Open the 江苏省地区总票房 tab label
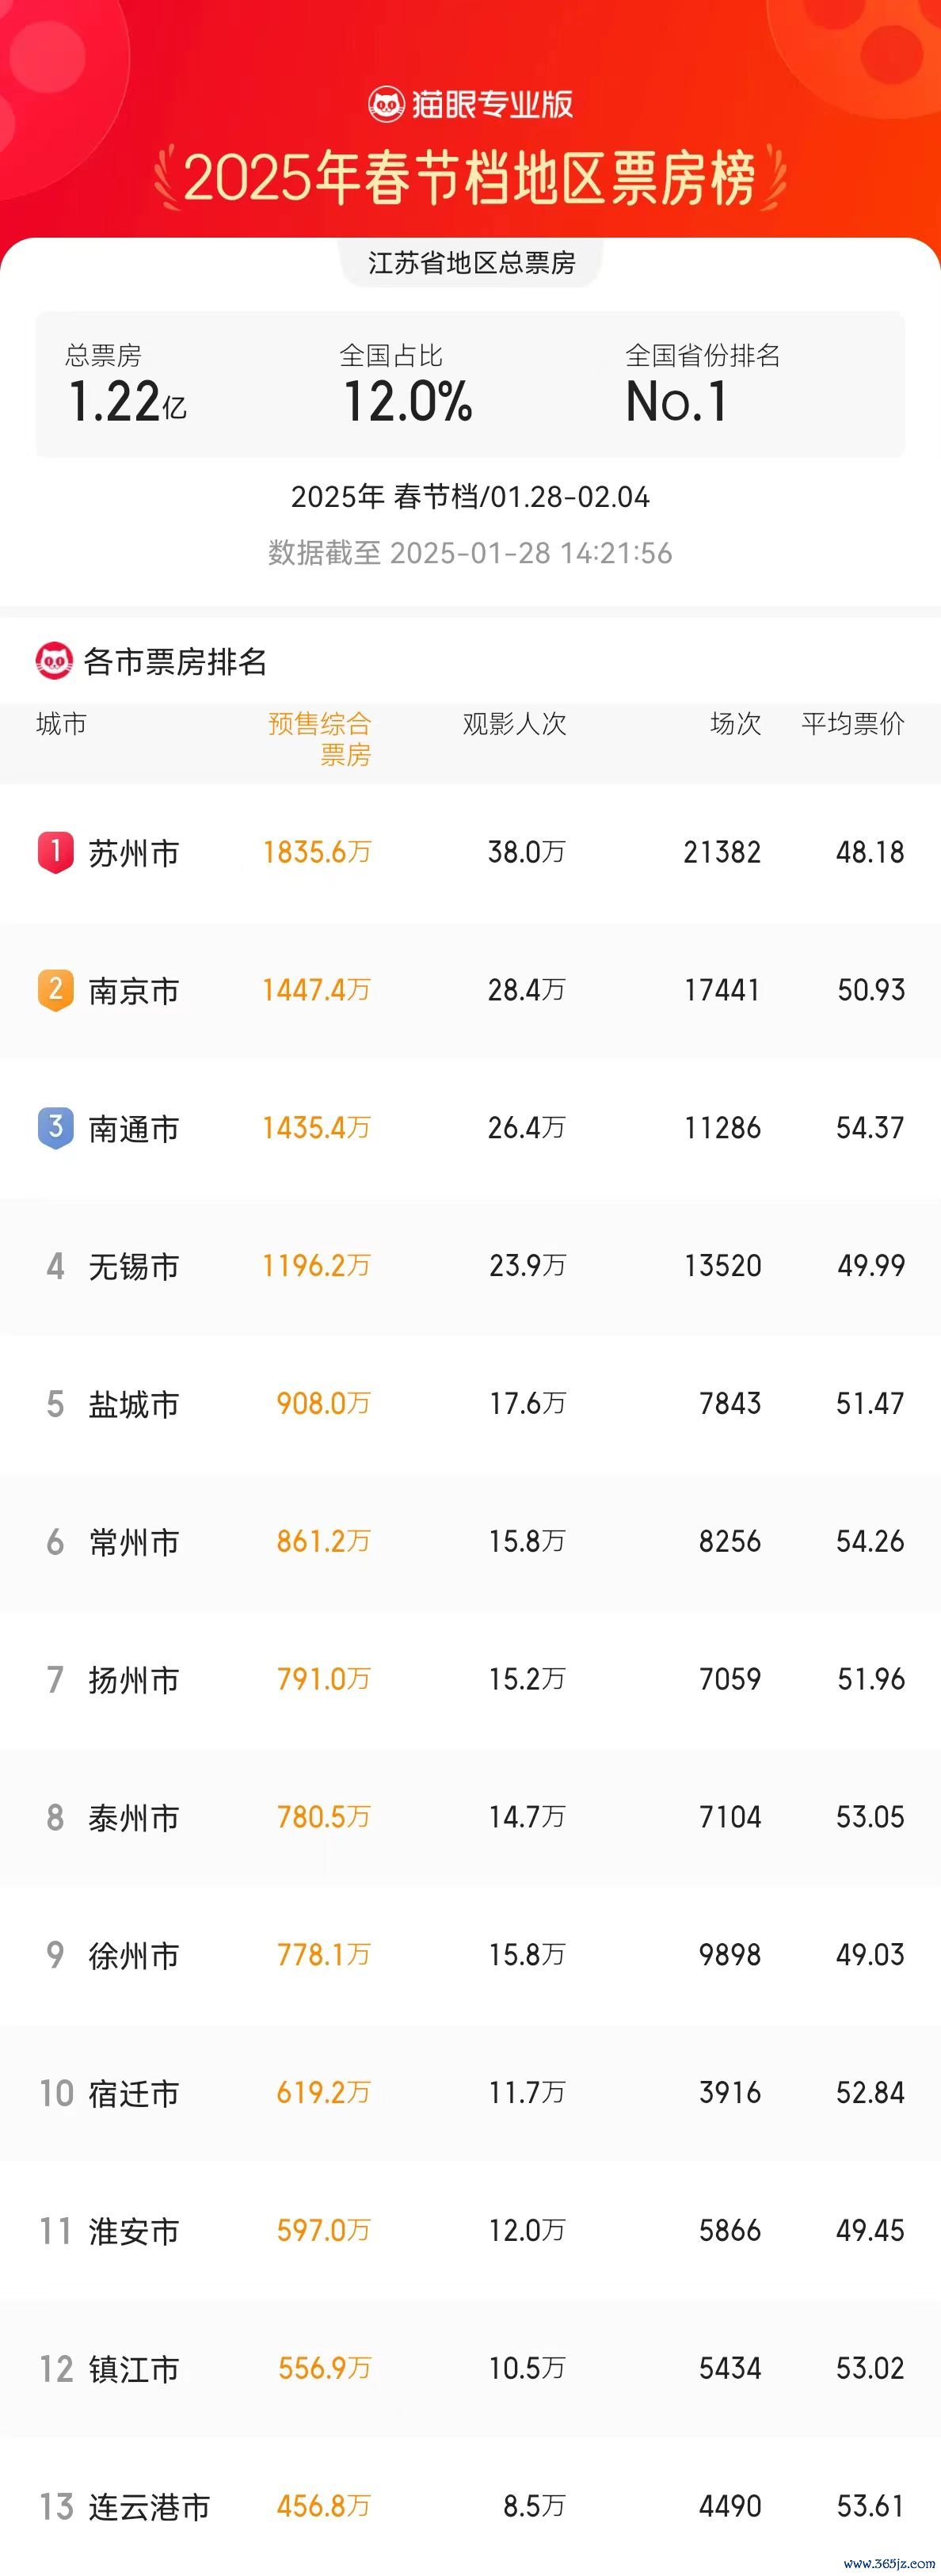 pos(471,263)
